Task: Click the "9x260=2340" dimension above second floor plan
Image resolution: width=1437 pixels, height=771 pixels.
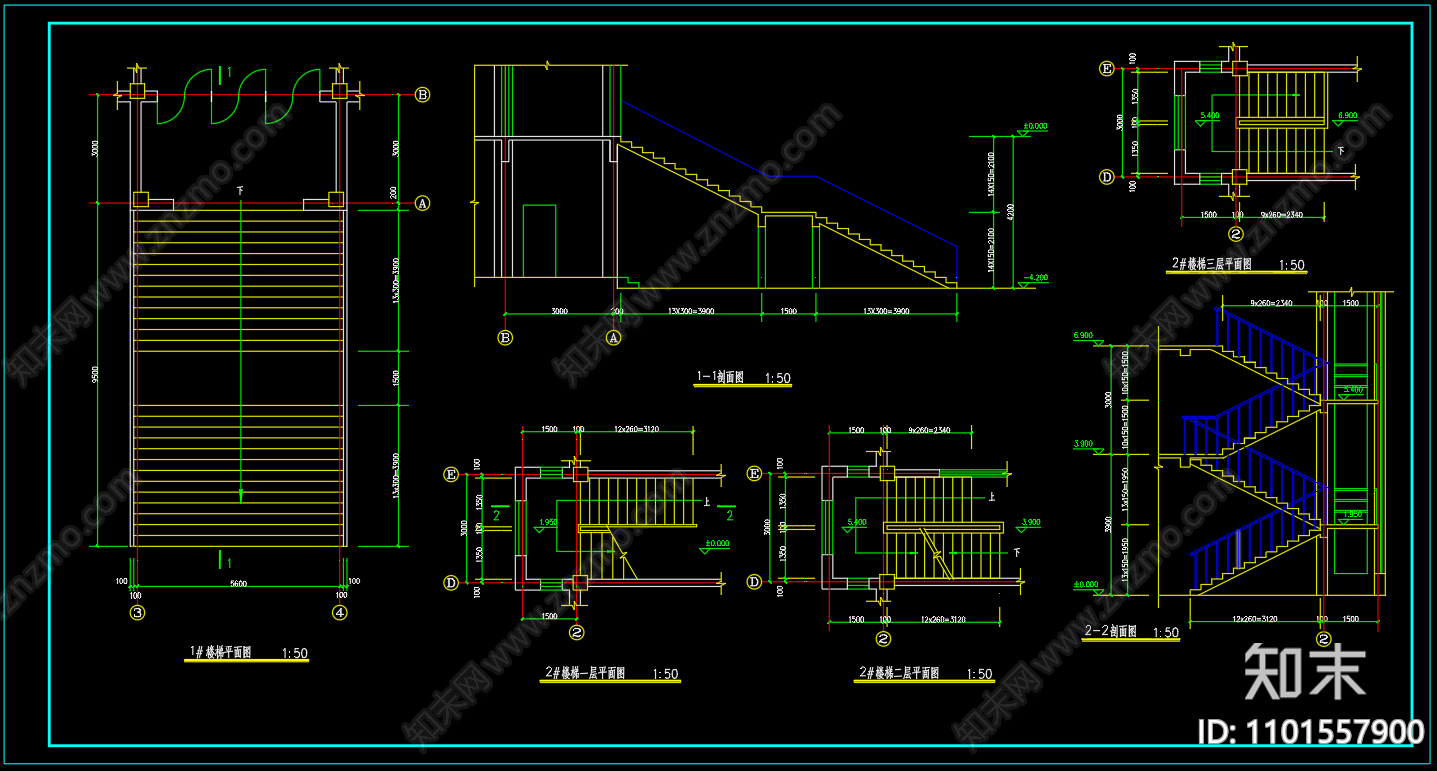Action: [927, 430]
